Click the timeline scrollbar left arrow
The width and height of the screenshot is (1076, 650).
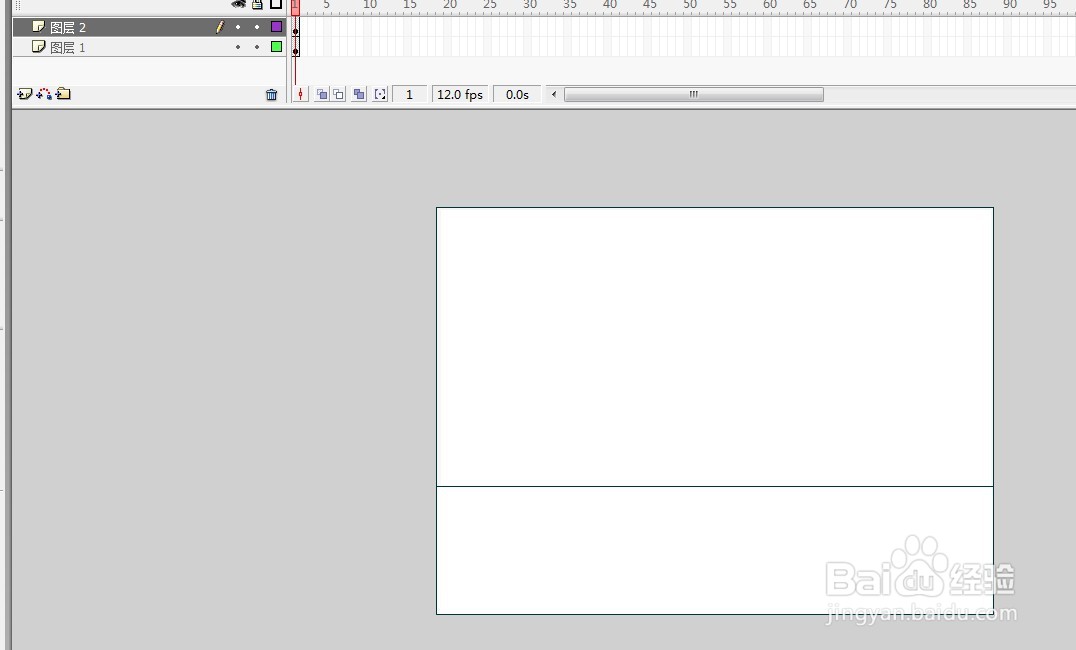coord(554,95)
